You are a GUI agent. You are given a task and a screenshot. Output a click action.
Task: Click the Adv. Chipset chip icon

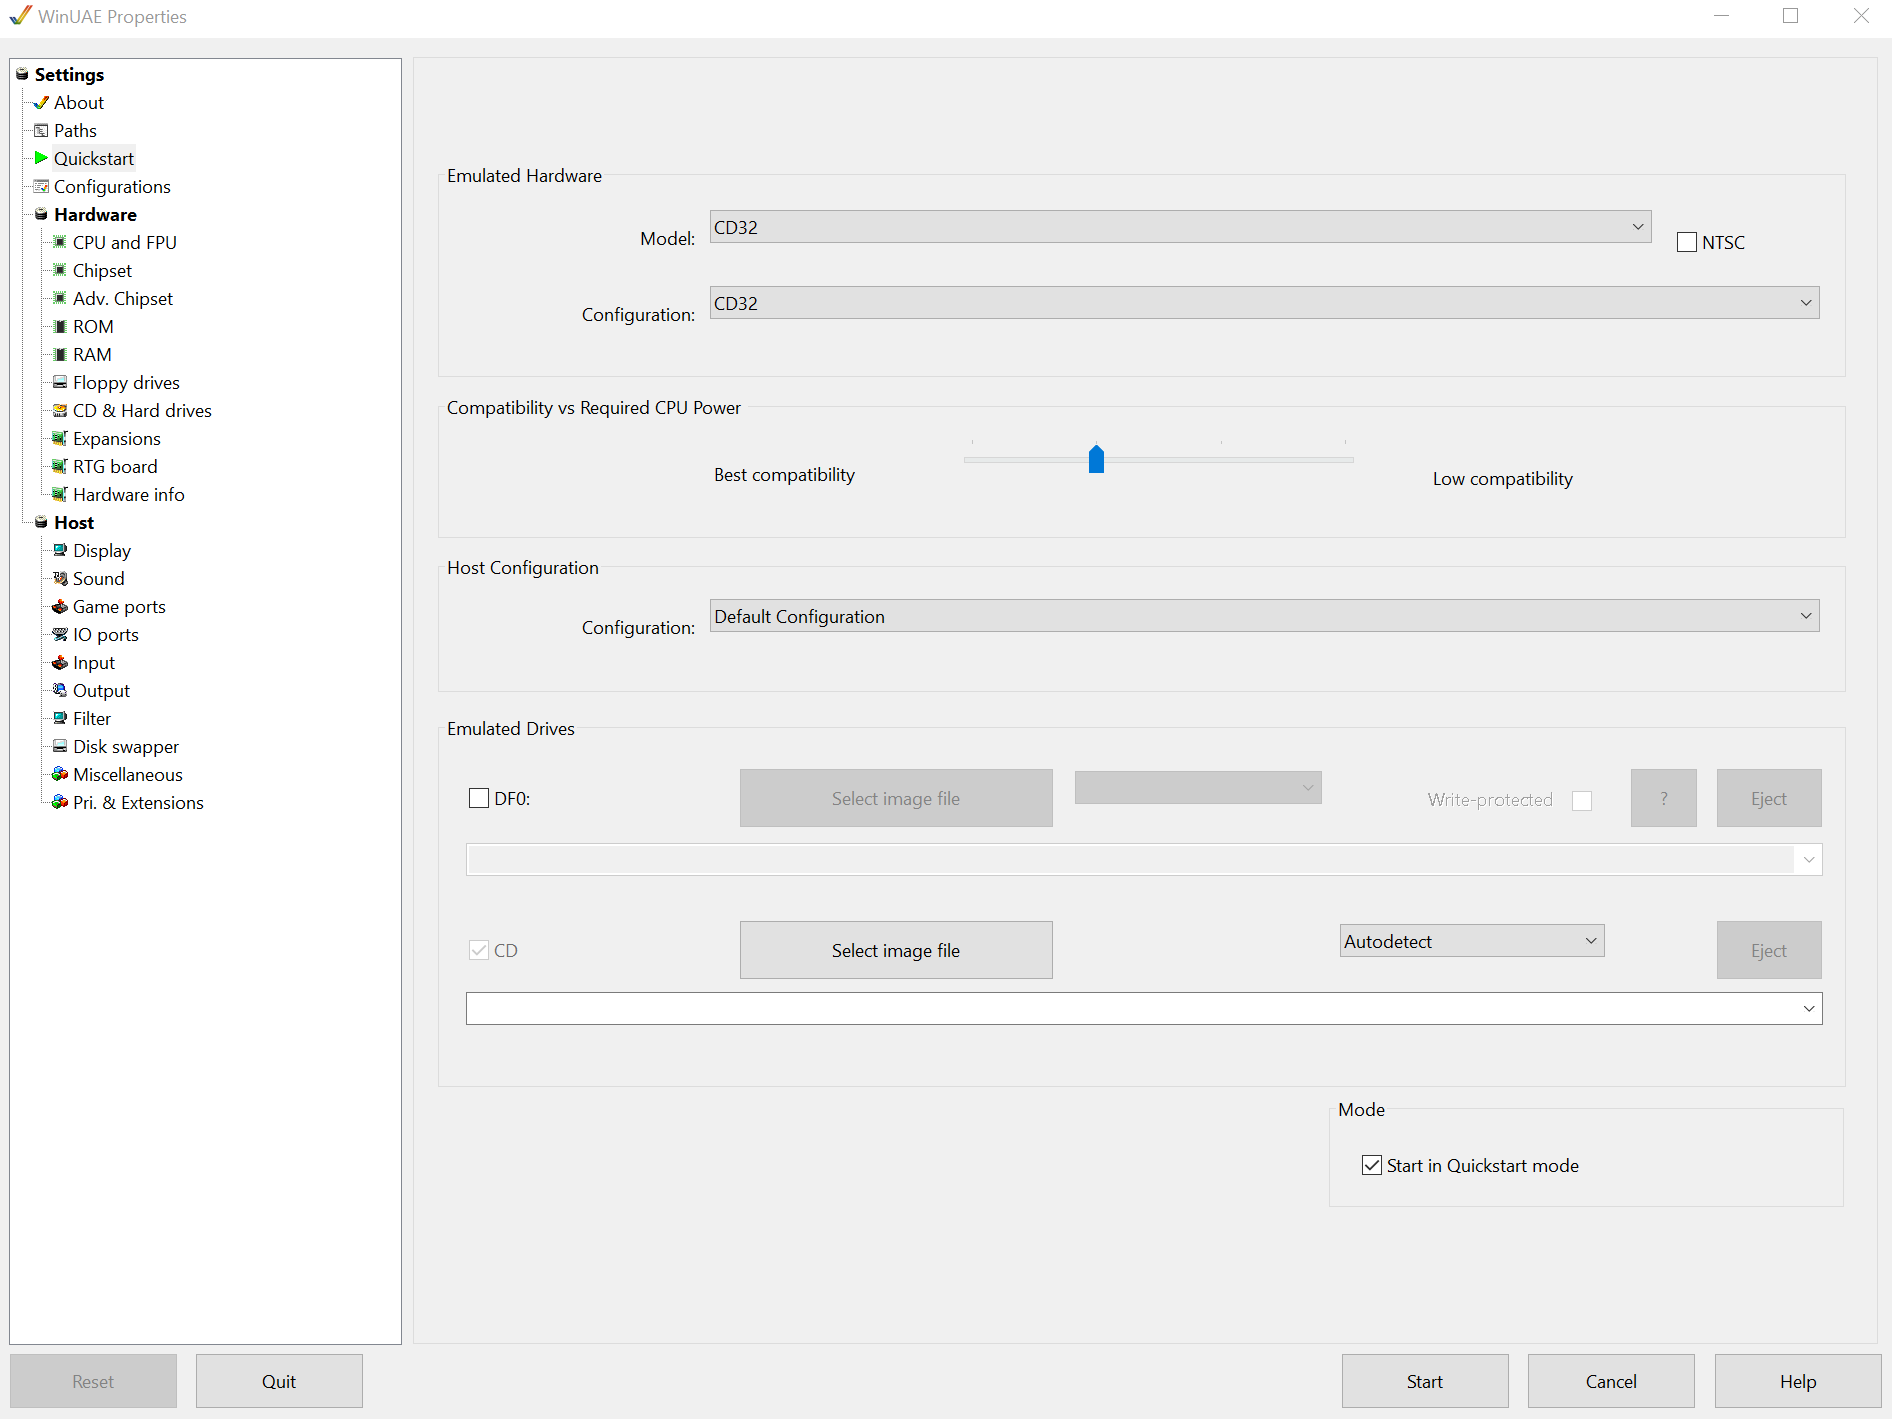[x=60, y=299]
